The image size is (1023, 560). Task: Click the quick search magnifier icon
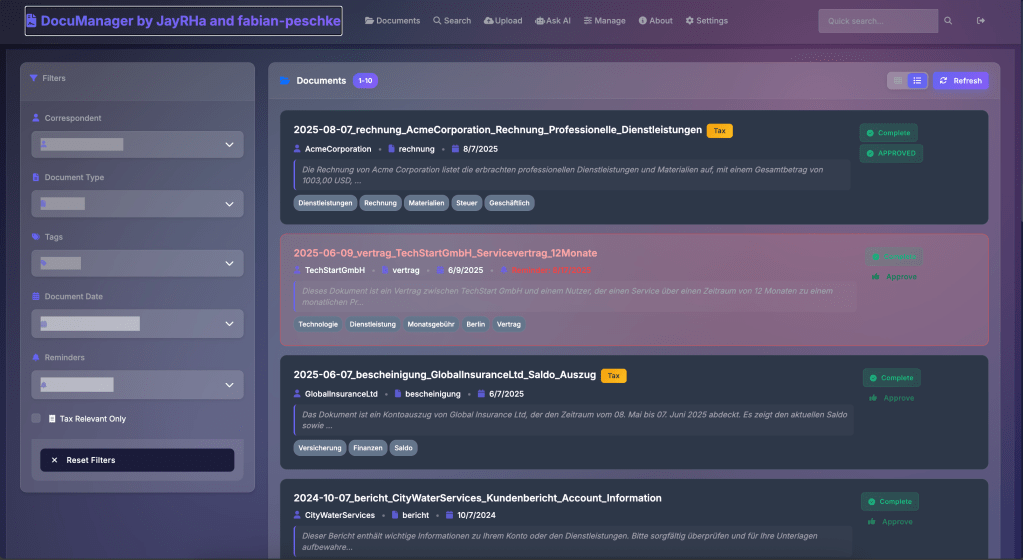tap(948, 21)
